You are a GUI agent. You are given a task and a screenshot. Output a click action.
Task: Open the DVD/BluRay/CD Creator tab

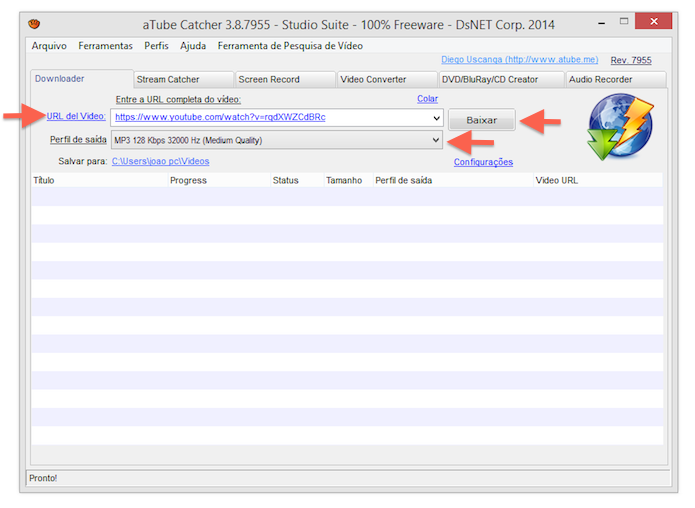(501, 79)
